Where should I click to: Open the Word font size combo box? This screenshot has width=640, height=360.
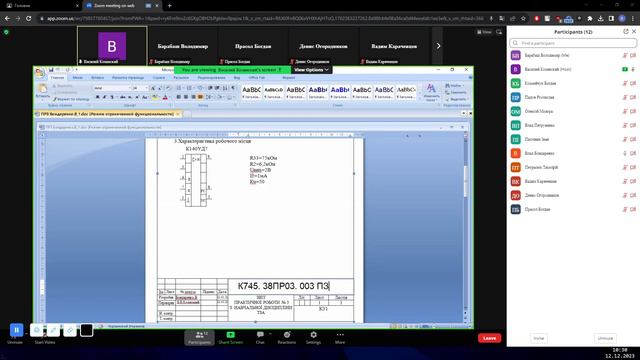(x=140, y=88)
